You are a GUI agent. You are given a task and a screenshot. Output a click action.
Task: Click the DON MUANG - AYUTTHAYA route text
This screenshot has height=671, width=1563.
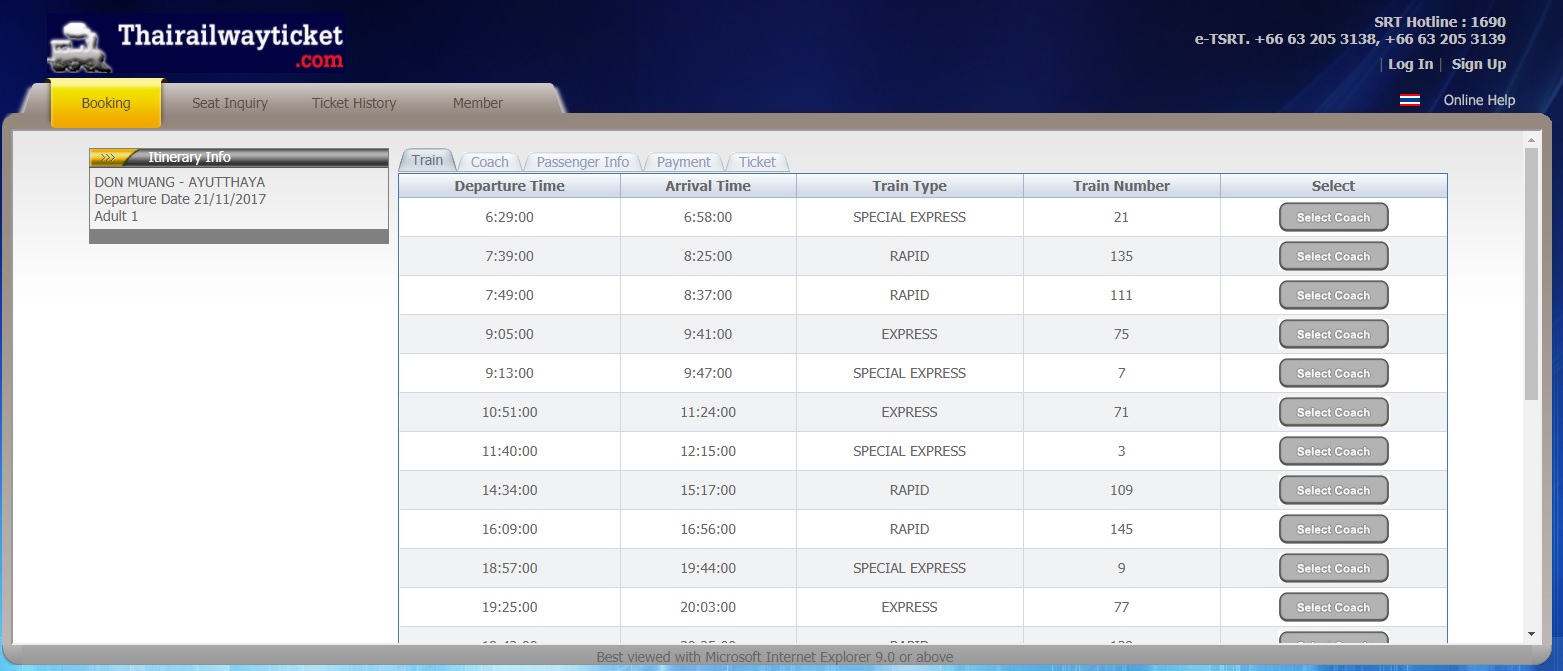coord(180,183)
